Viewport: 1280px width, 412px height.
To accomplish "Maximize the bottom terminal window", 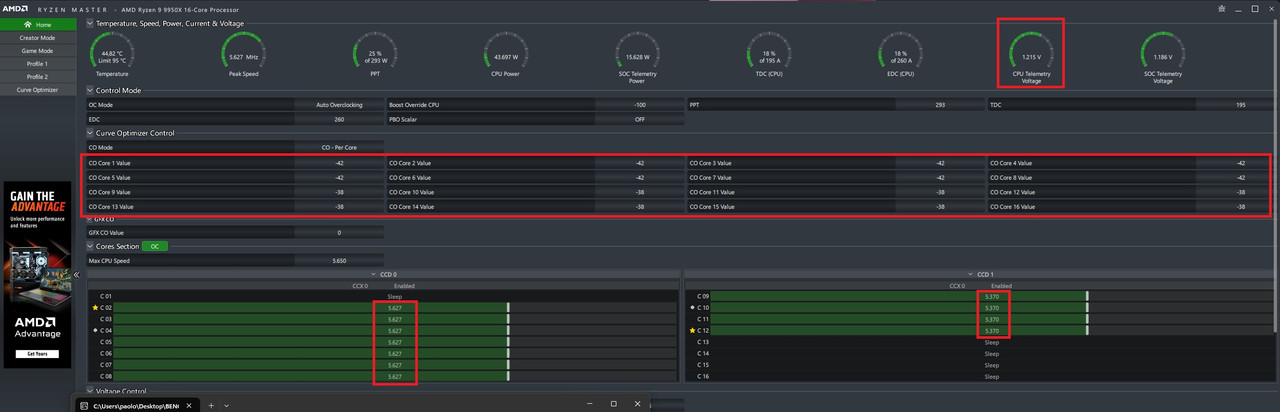I will pos(613,404).
